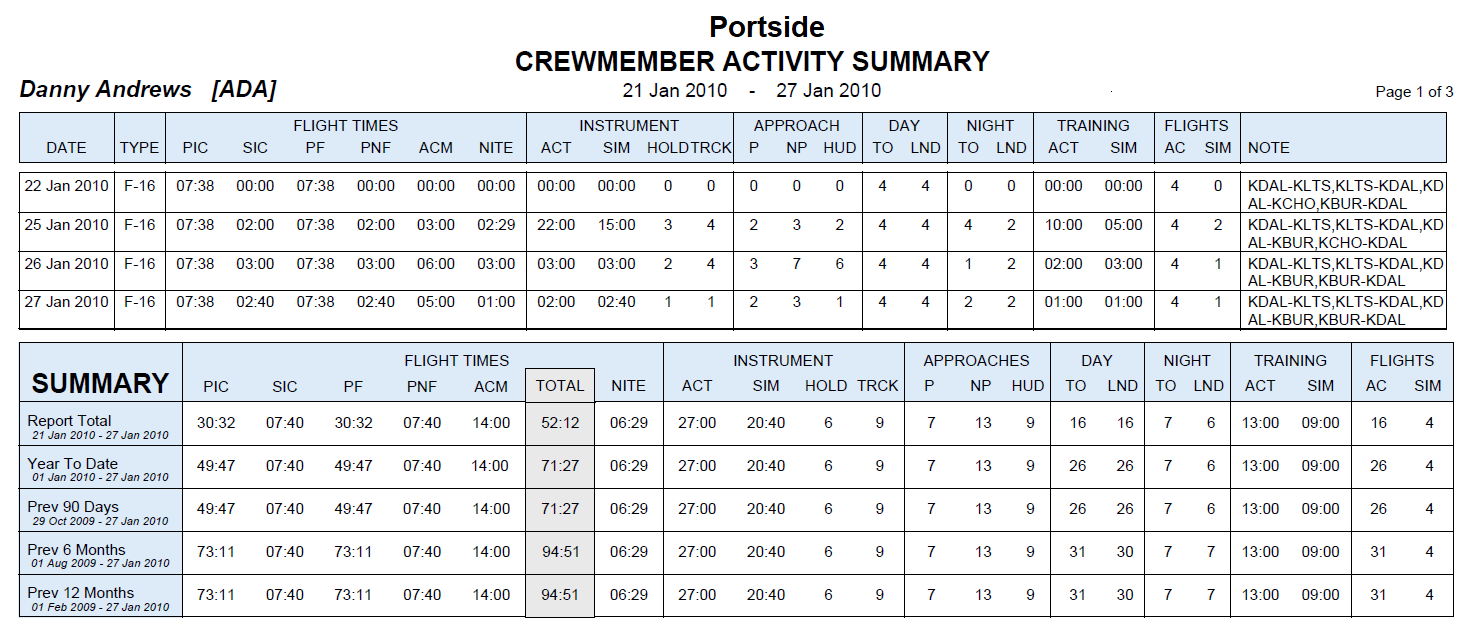Click the Portside report title
The width and height of the screenshot is (1466, 636).
point(767,26)
